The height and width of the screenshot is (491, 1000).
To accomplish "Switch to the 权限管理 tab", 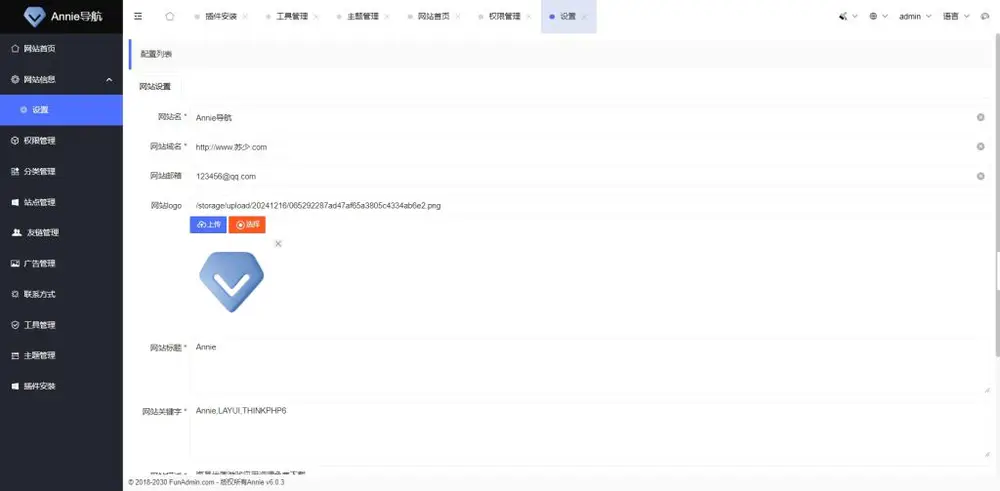I will [x=504, y=17].
